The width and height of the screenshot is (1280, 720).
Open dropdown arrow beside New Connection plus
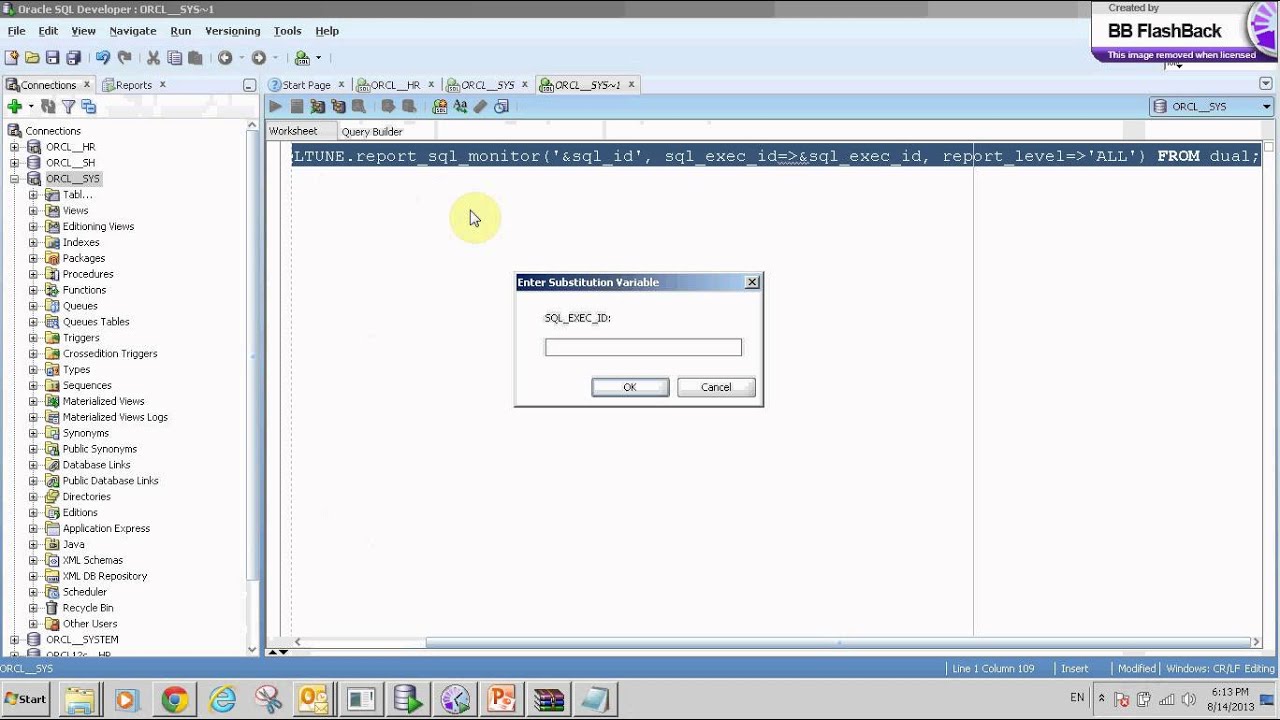(x=31, y=106)
